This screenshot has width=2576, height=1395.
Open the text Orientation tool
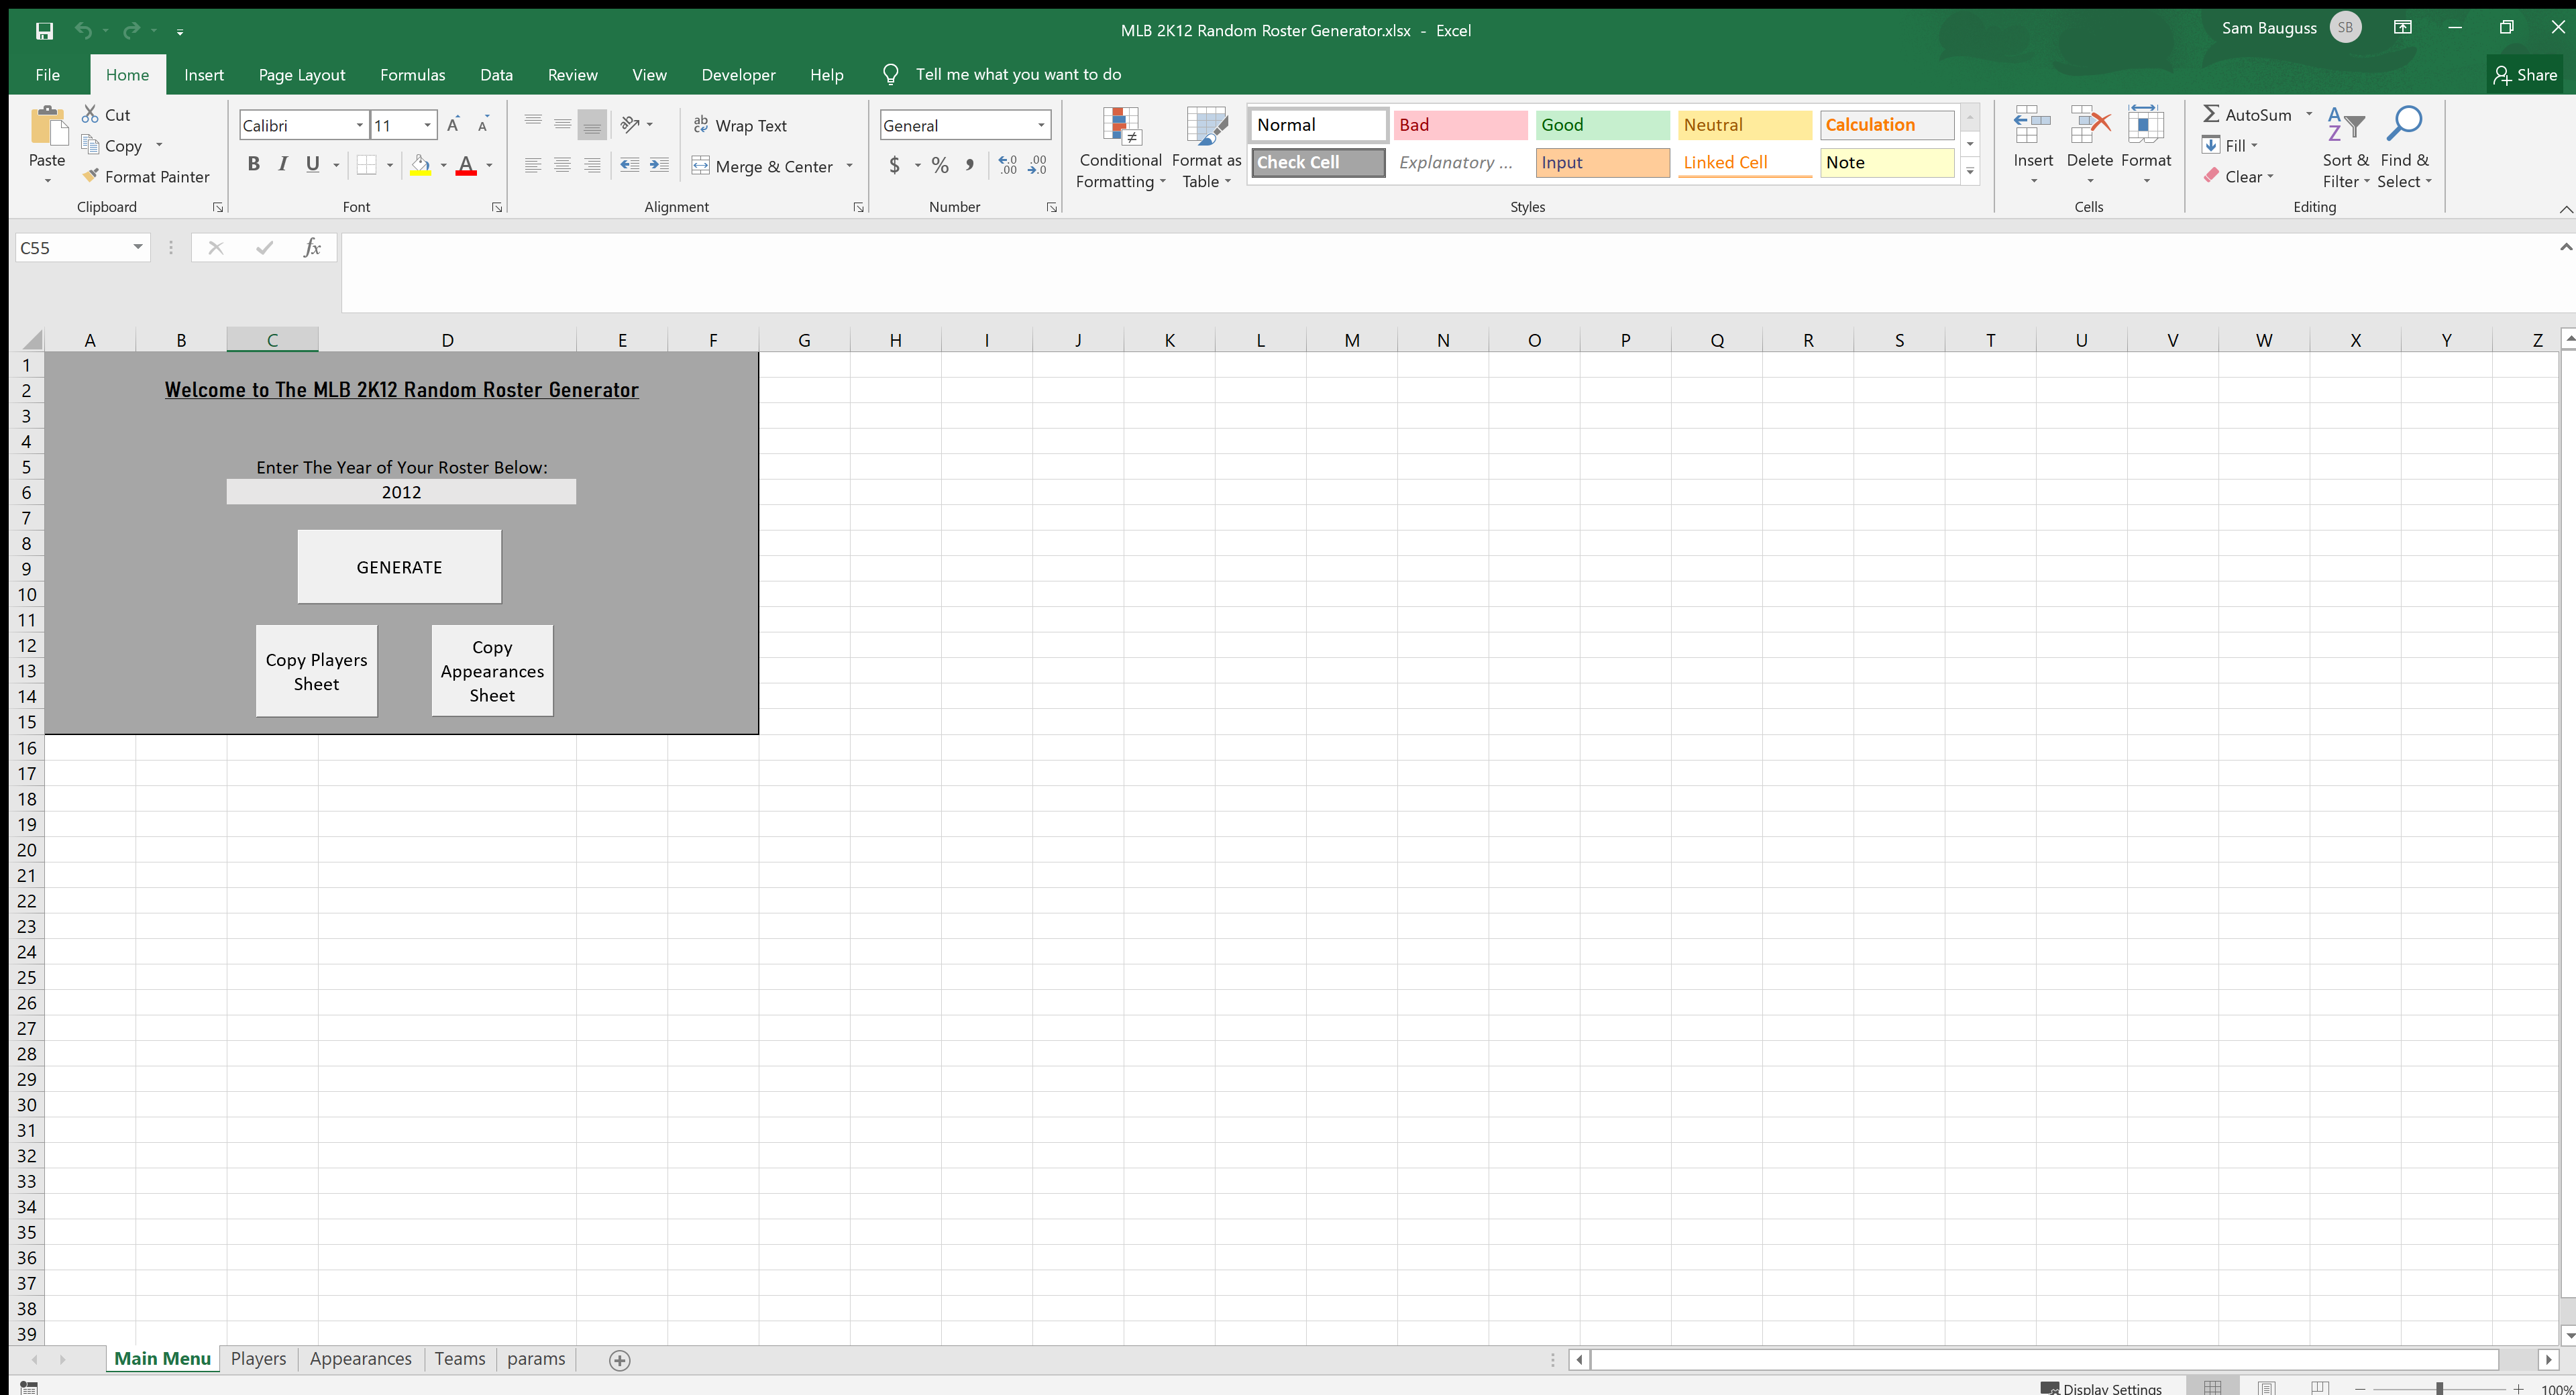click(630, 124)
